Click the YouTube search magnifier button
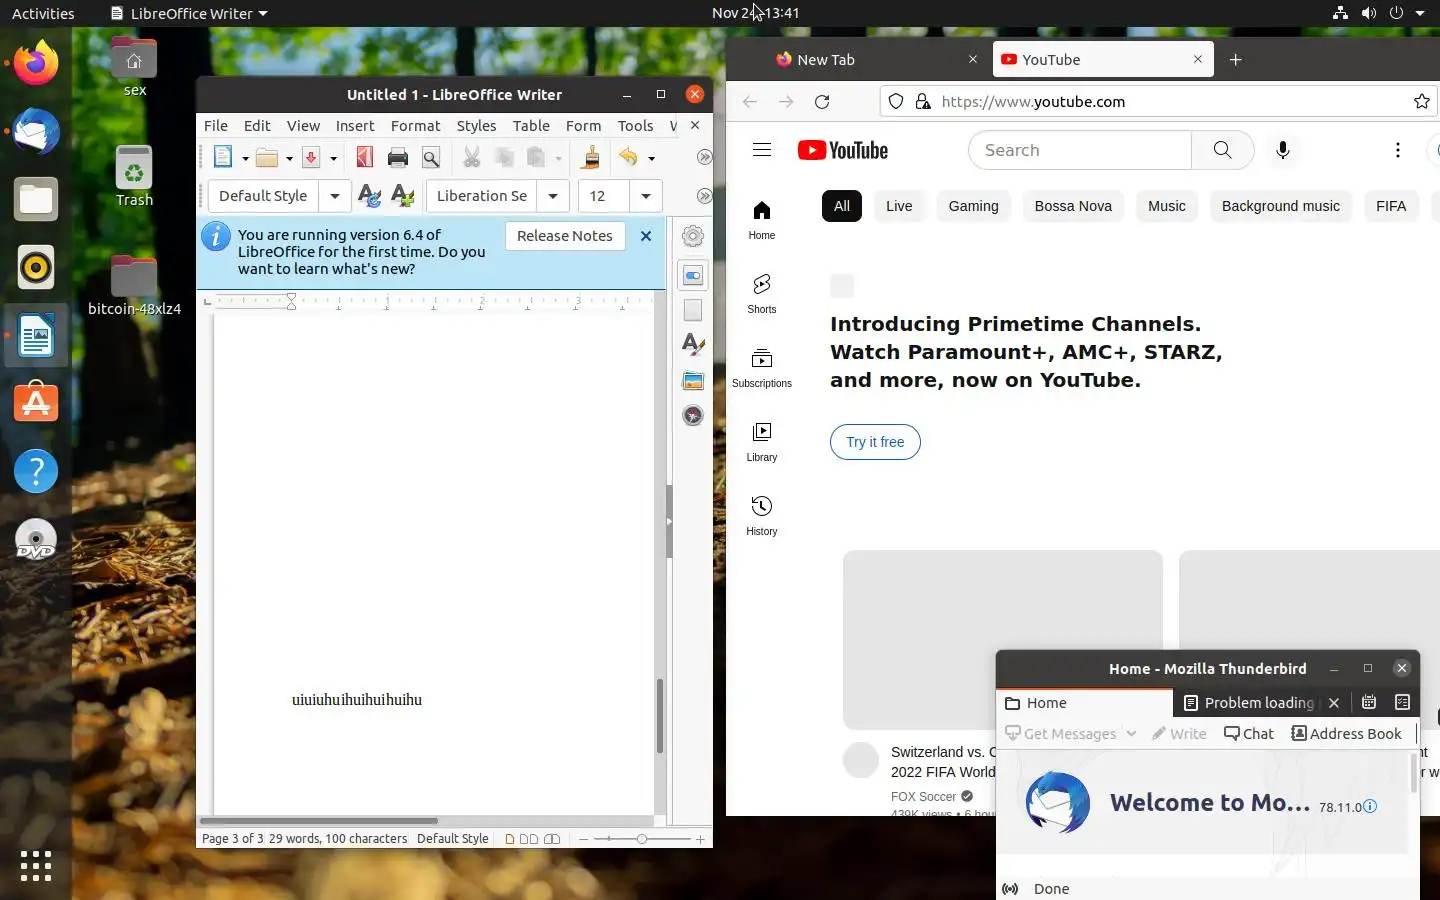The height and width of the screenshot is (900, 1440). coord(1222,150)
